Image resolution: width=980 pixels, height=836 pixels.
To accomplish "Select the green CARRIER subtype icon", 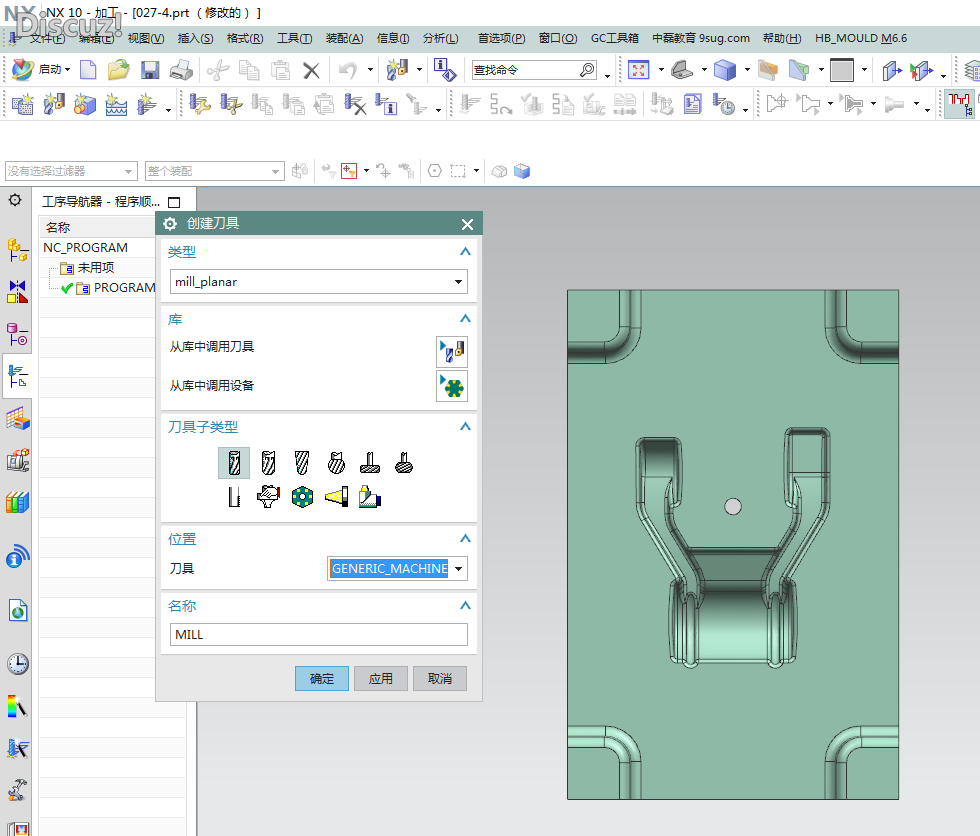I will 302,497.
